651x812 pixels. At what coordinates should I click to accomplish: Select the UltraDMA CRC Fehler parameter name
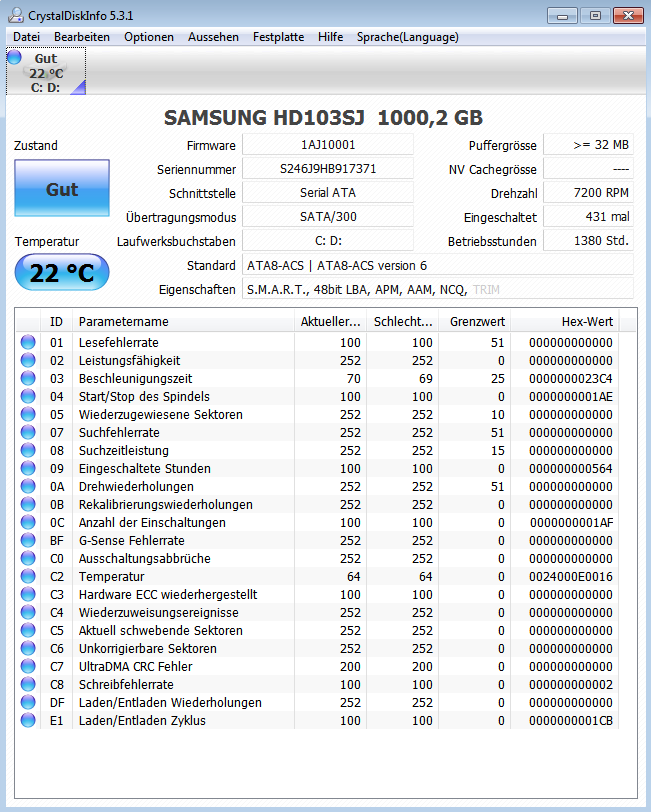[135, 666]
